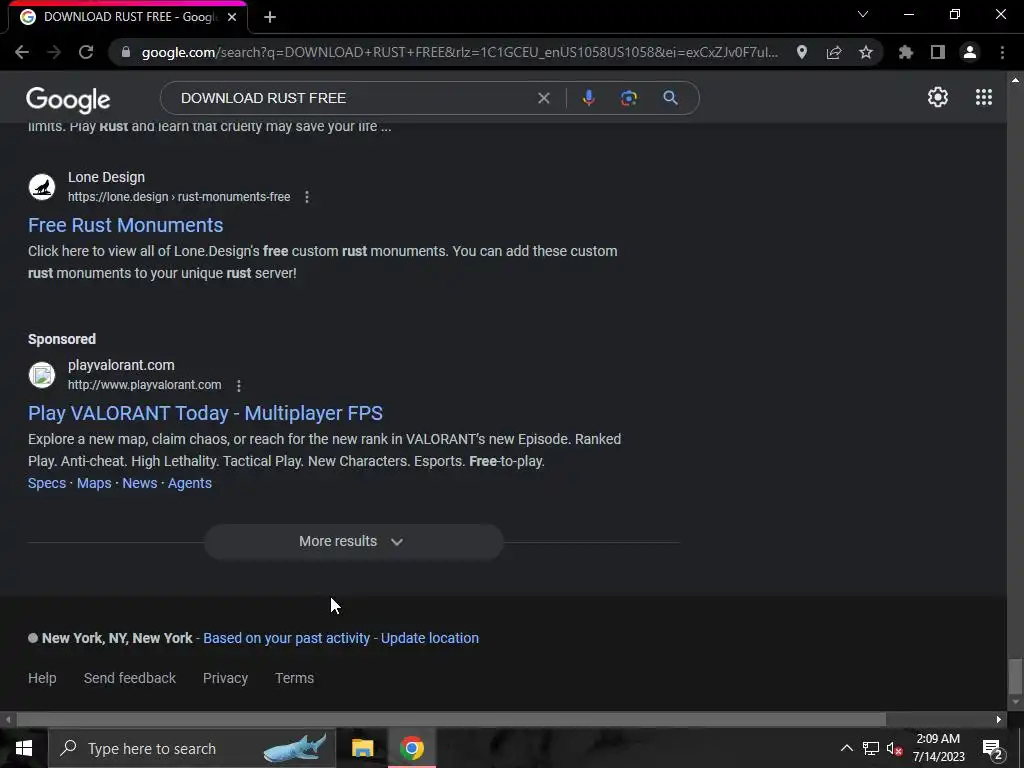The width and height of the screenshot is (1024, 768).
Task: Open the Chrome three-dot menu
Action: 1002,52
